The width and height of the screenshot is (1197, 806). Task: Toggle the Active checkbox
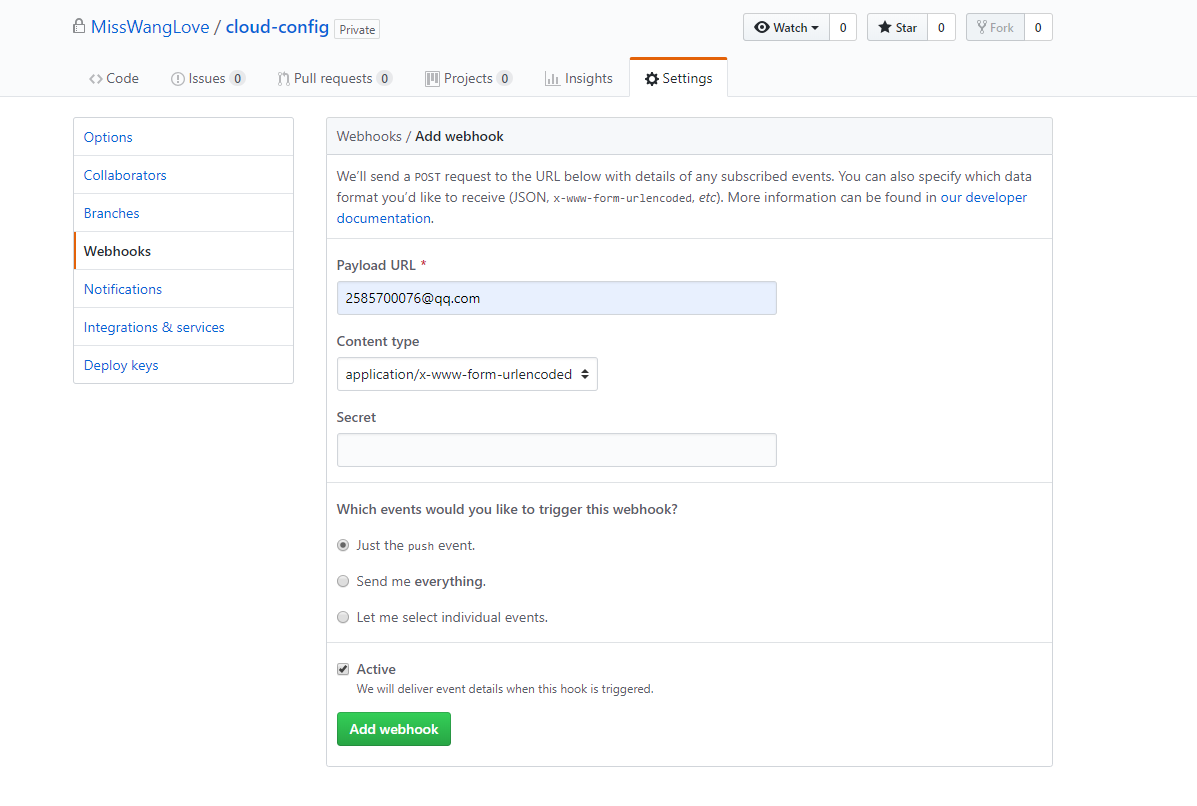pos(343,669)
